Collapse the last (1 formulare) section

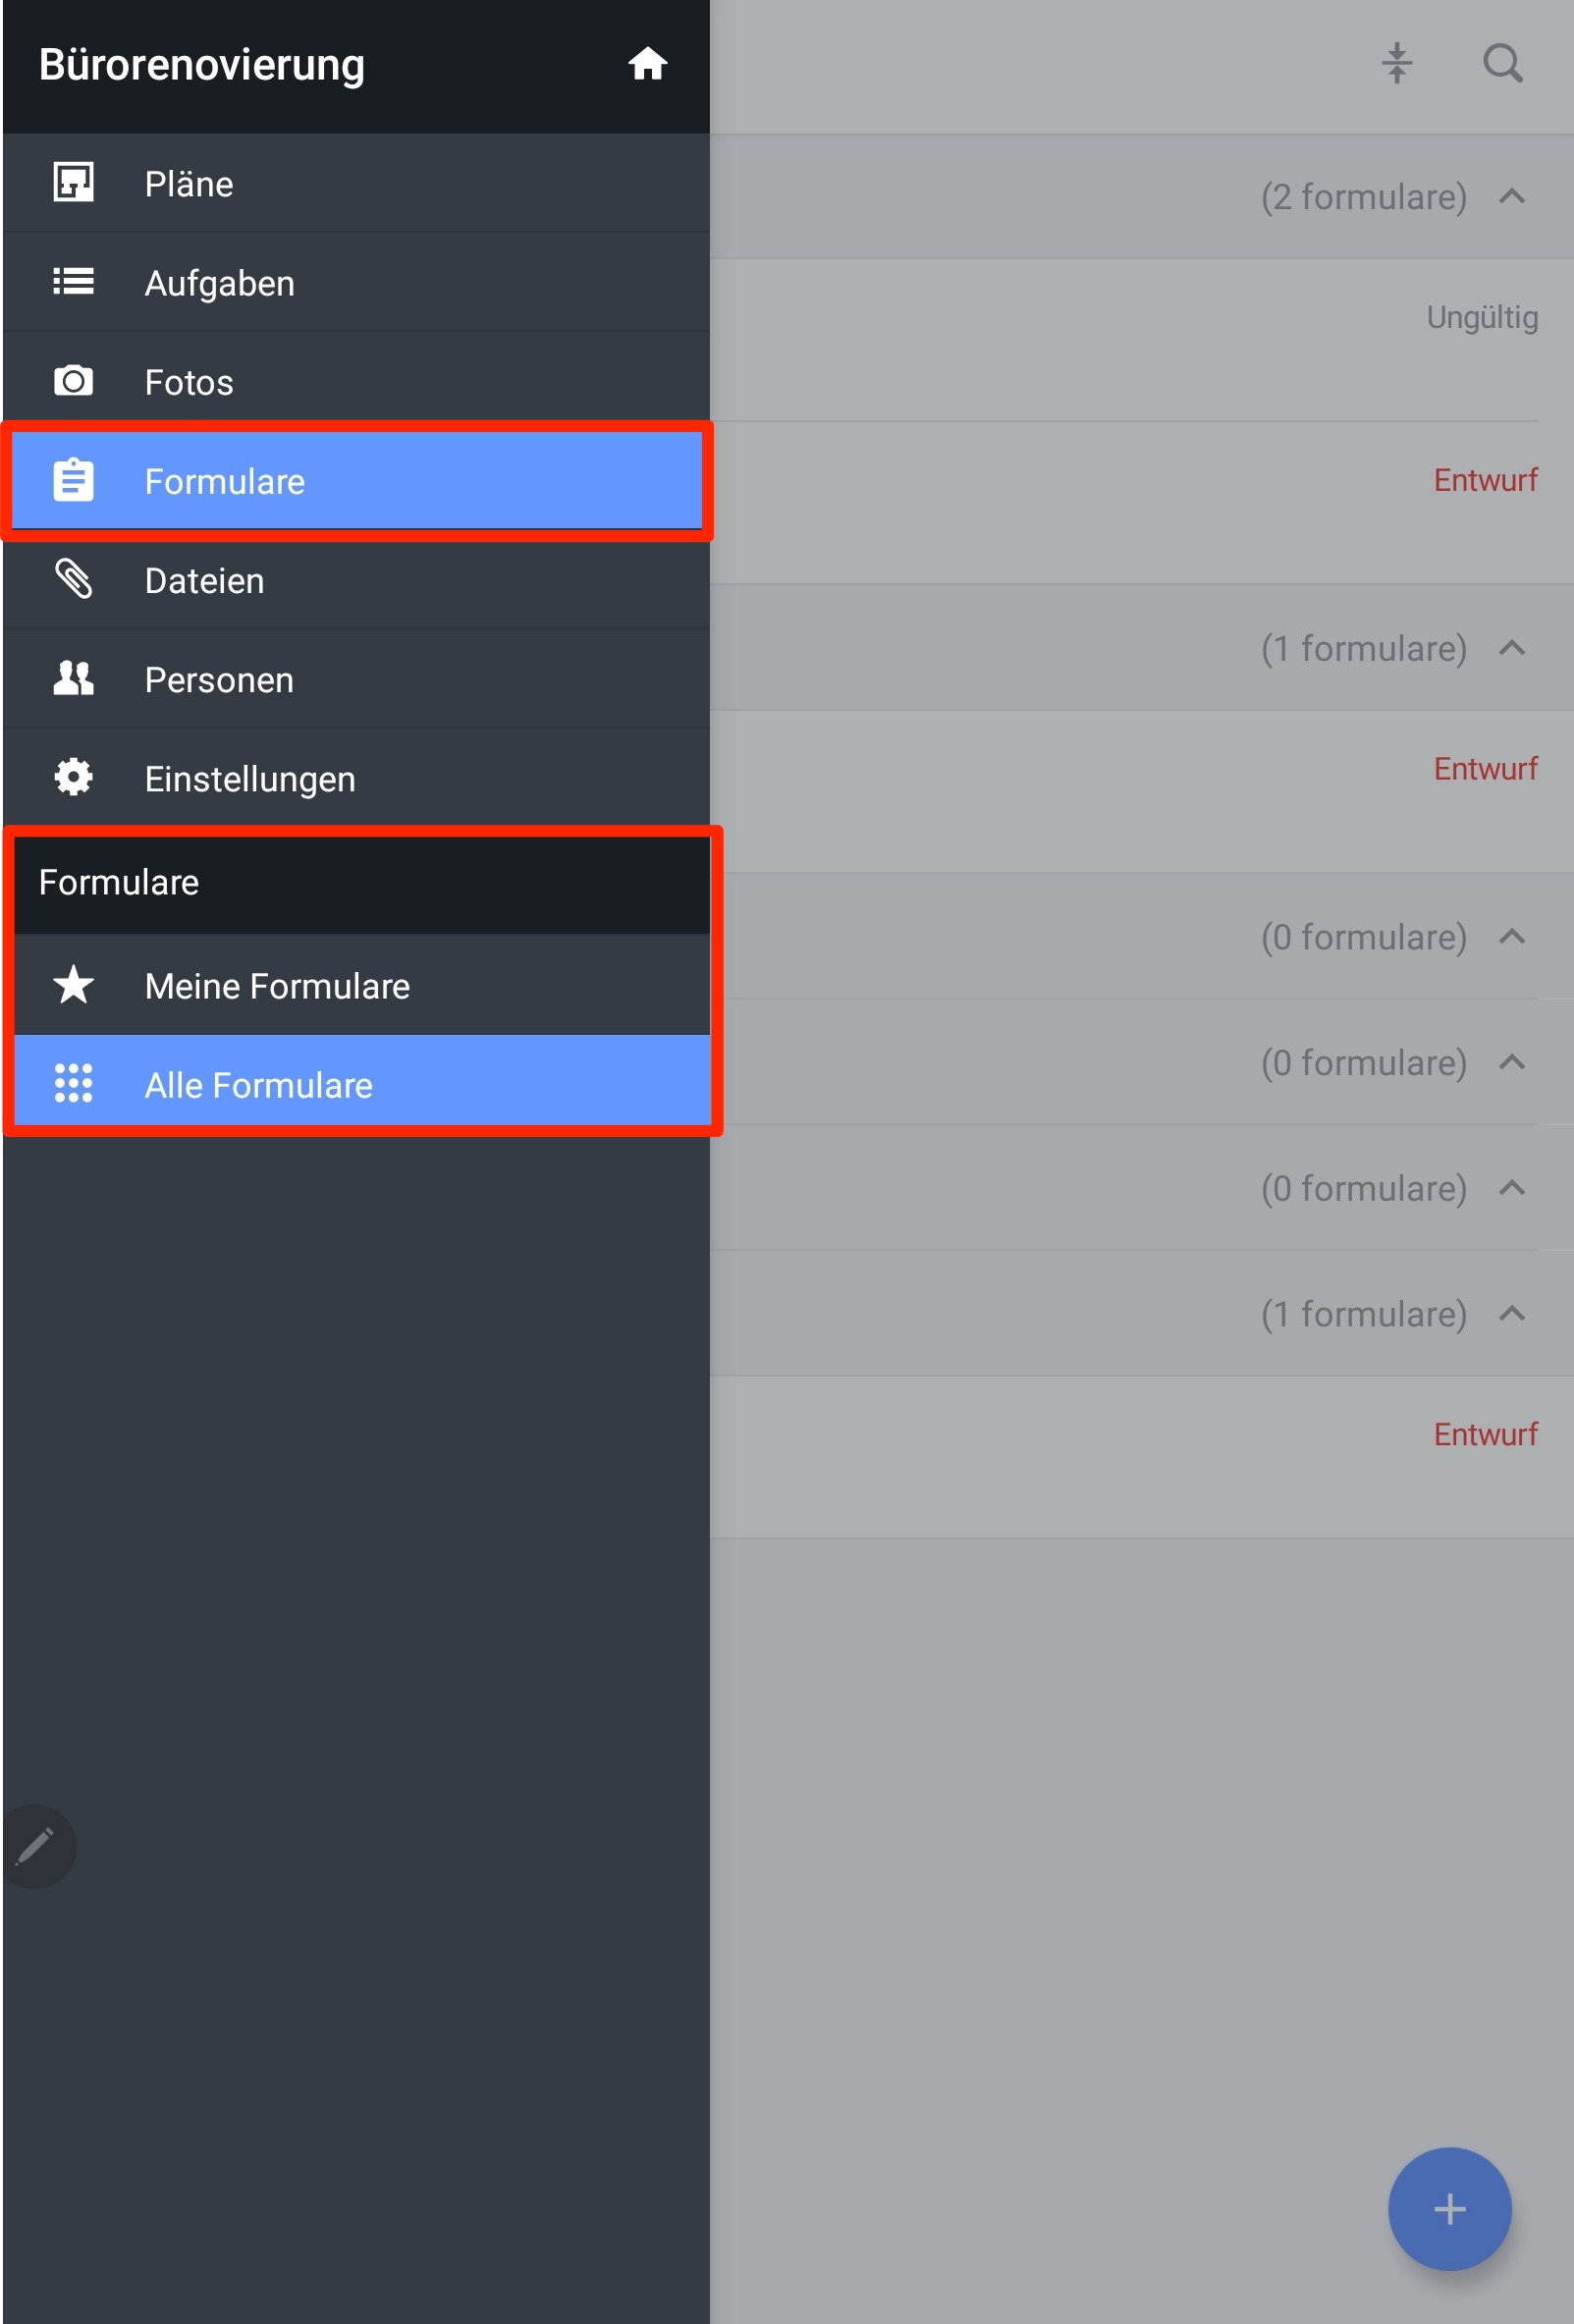point(1512,1313)
